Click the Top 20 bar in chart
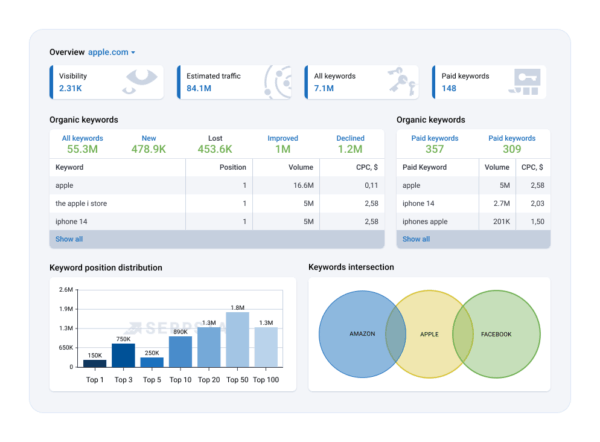The width and height of the screenshot is (600, 442). point(209,347)
